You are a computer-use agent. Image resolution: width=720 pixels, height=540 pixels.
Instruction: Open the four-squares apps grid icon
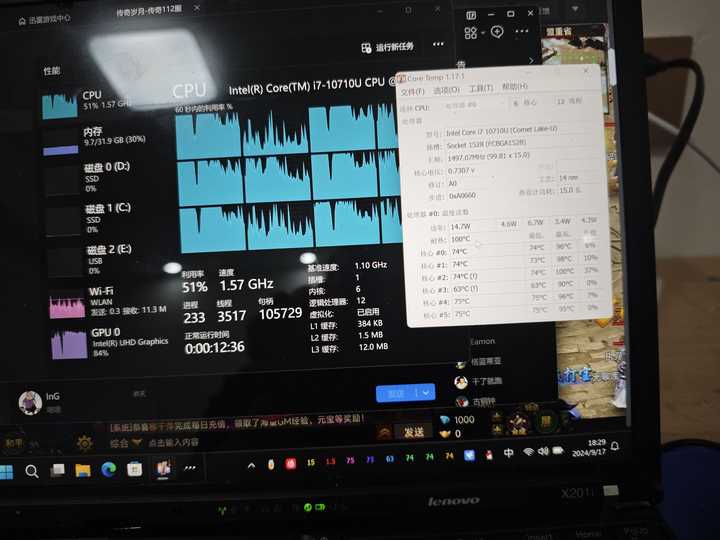coord(471,33)
